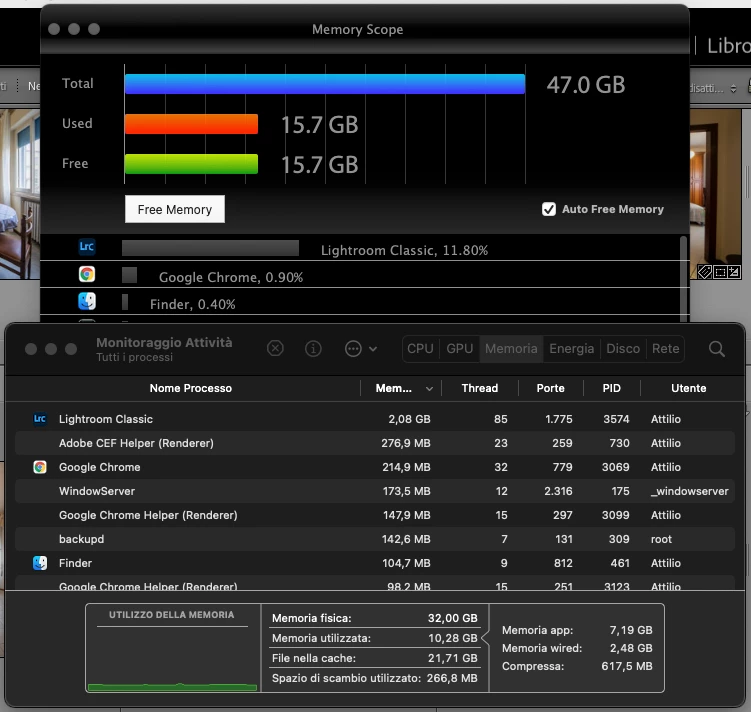Click the search magnifier in Activity Monitor
The height and width of the screenshot is (712, 751).
[717, 349]
